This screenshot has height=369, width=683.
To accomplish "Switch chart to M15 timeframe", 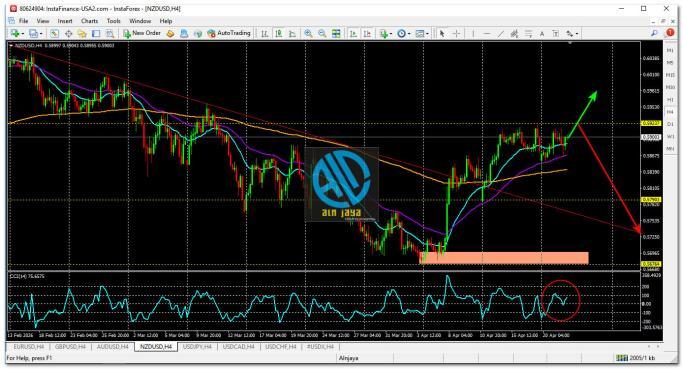I will tap(670, 75).
